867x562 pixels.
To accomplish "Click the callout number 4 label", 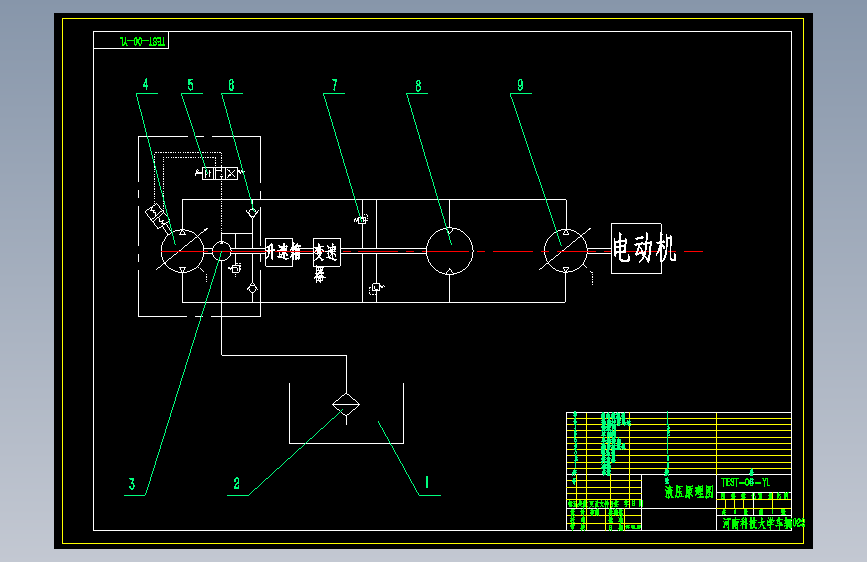I will coord(145,85).
